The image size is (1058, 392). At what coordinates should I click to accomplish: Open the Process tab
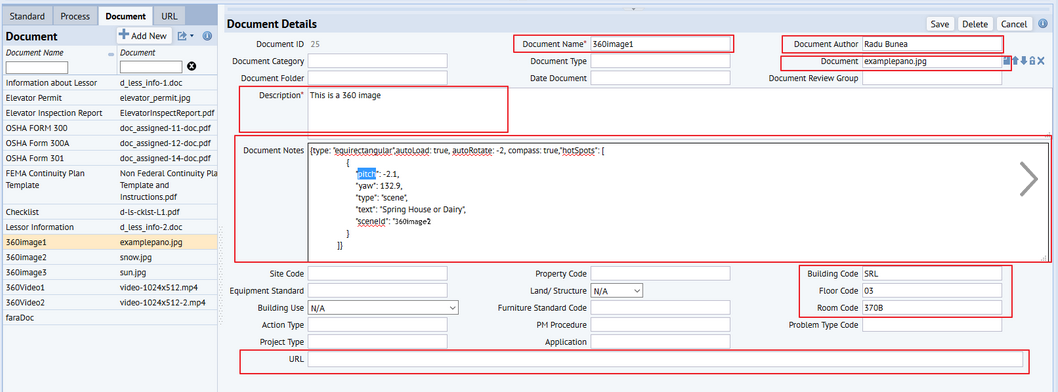click(74, 16)
